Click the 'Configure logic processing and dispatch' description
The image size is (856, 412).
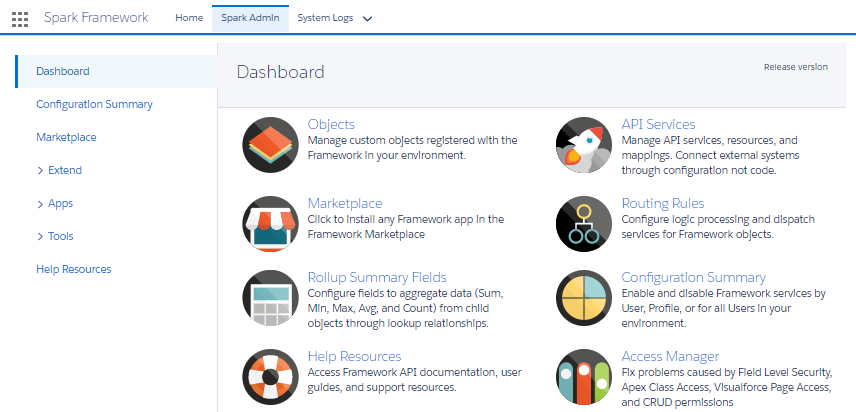tap(718, 226)
